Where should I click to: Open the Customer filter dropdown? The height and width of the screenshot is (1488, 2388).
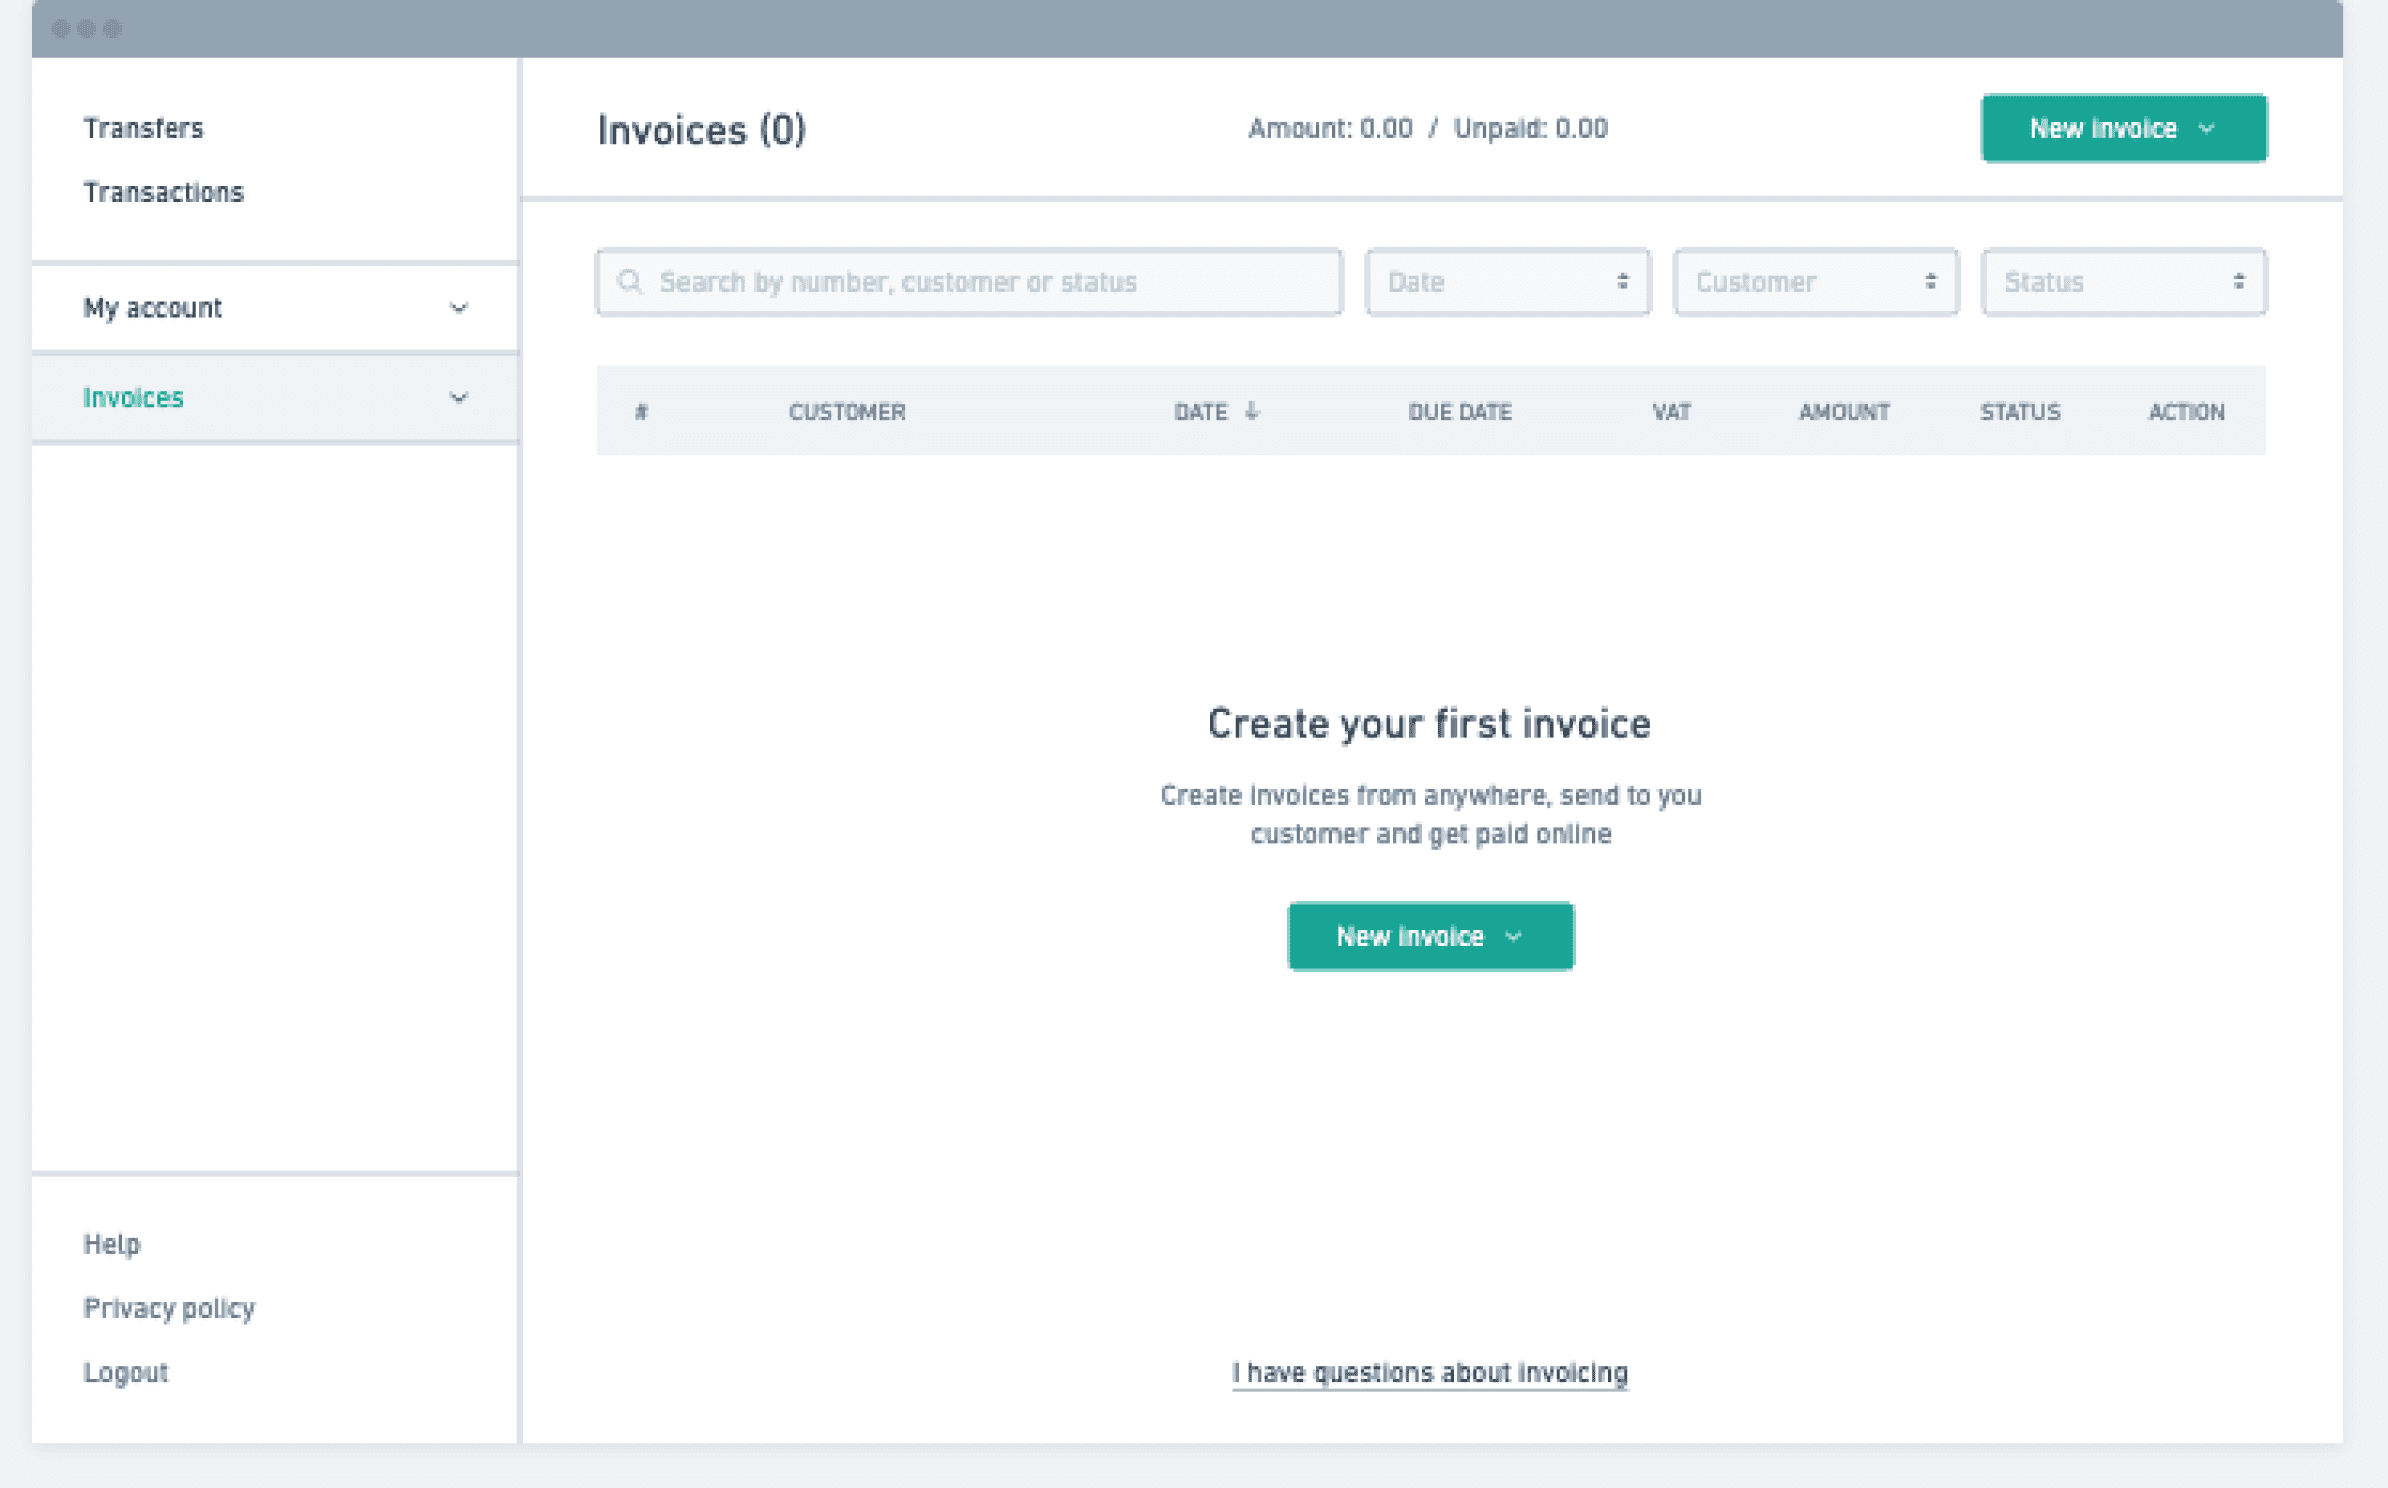(1815, 282)
